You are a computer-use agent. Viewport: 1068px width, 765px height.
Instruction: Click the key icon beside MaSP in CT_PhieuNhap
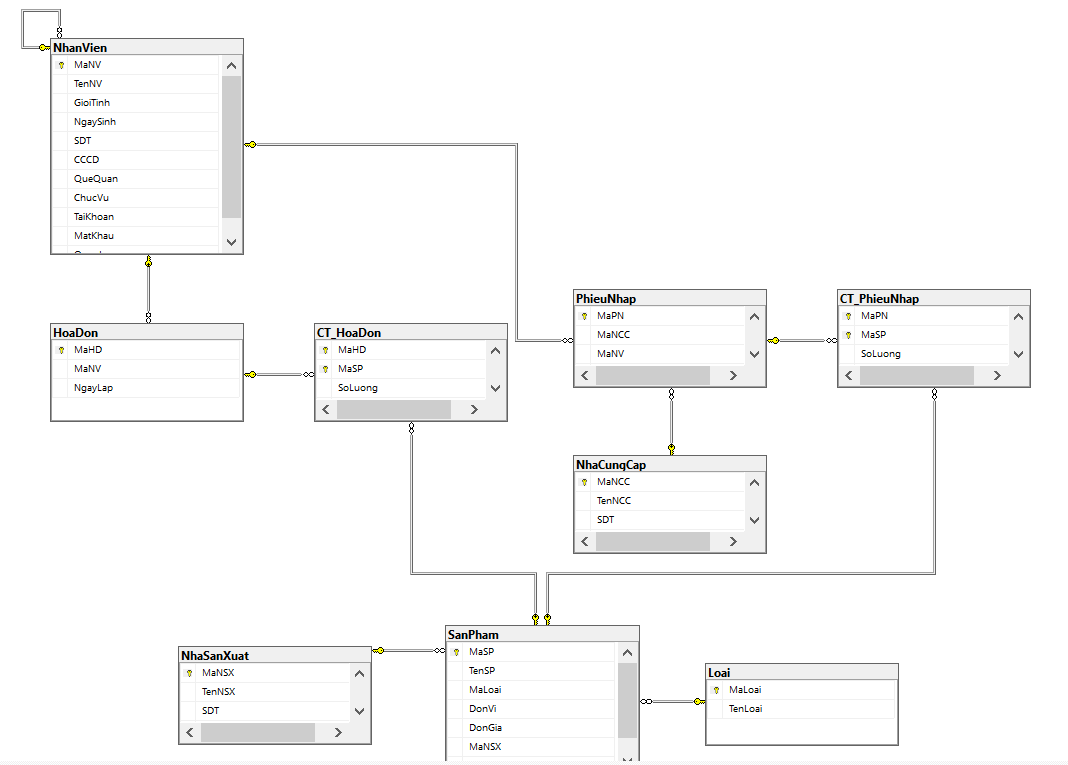(848, 335)
